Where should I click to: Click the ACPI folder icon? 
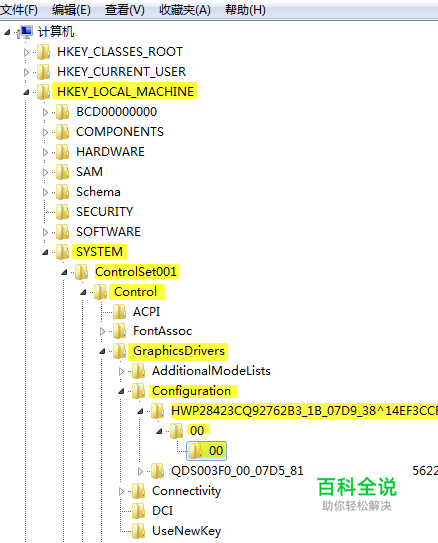(x=120, y=312)
